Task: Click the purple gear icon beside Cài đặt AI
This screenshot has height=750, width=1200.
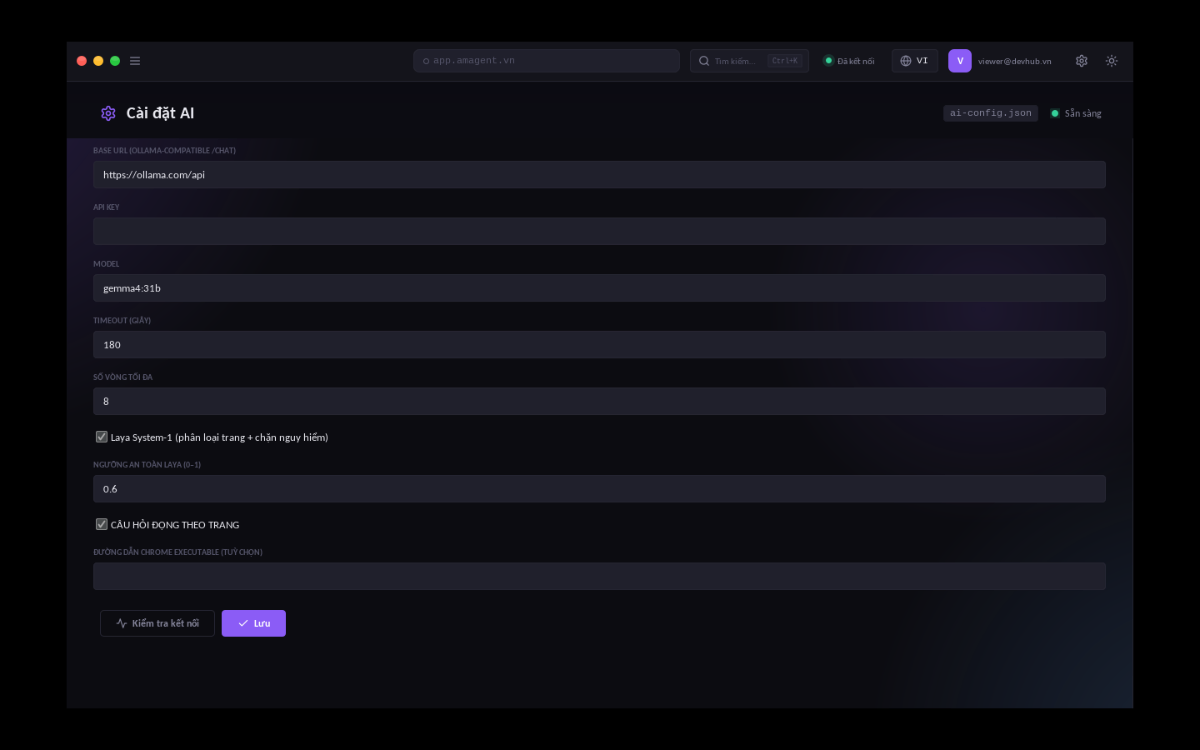Action: click(x=108, y=113)
